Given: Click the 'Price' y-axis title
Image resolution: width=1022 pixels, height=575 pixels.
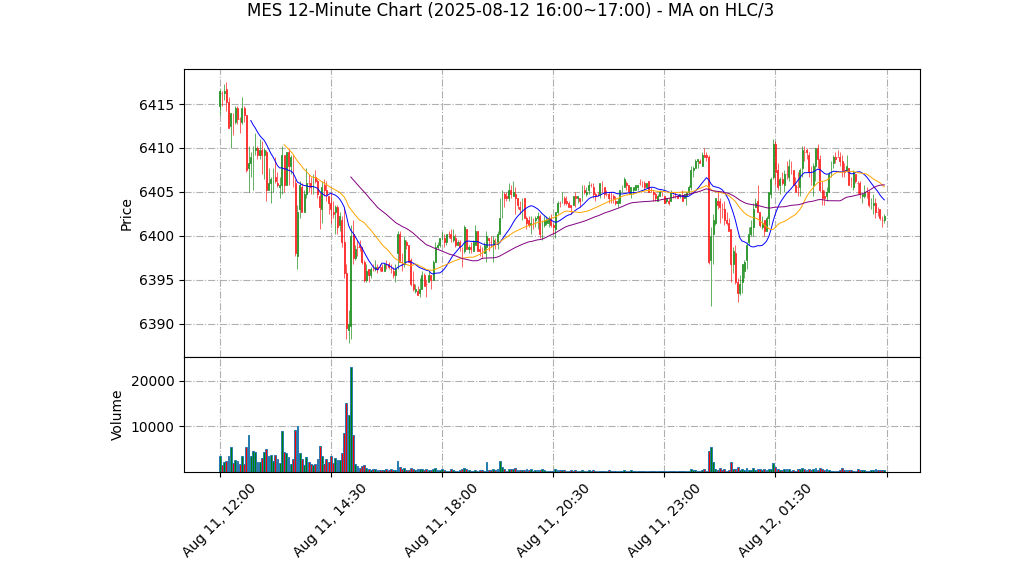Looking at the screenshot, I should point(126,215).
